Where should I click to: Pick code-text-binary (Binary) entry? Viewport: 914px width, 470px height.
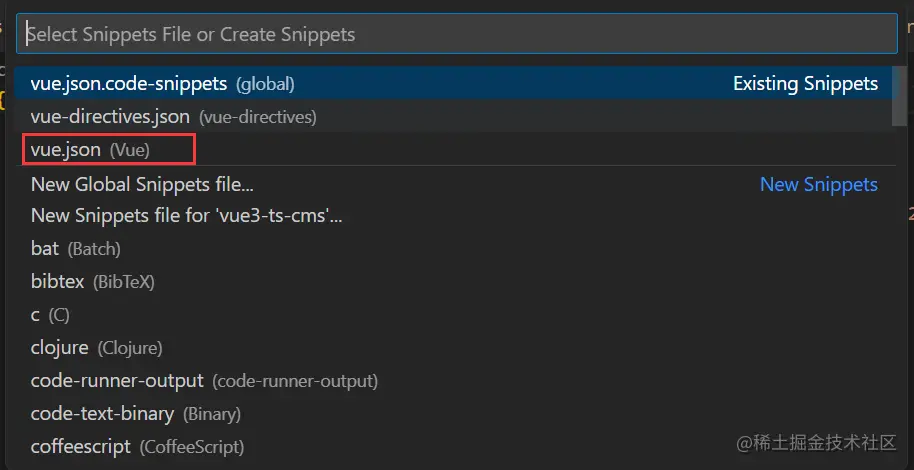102,413
